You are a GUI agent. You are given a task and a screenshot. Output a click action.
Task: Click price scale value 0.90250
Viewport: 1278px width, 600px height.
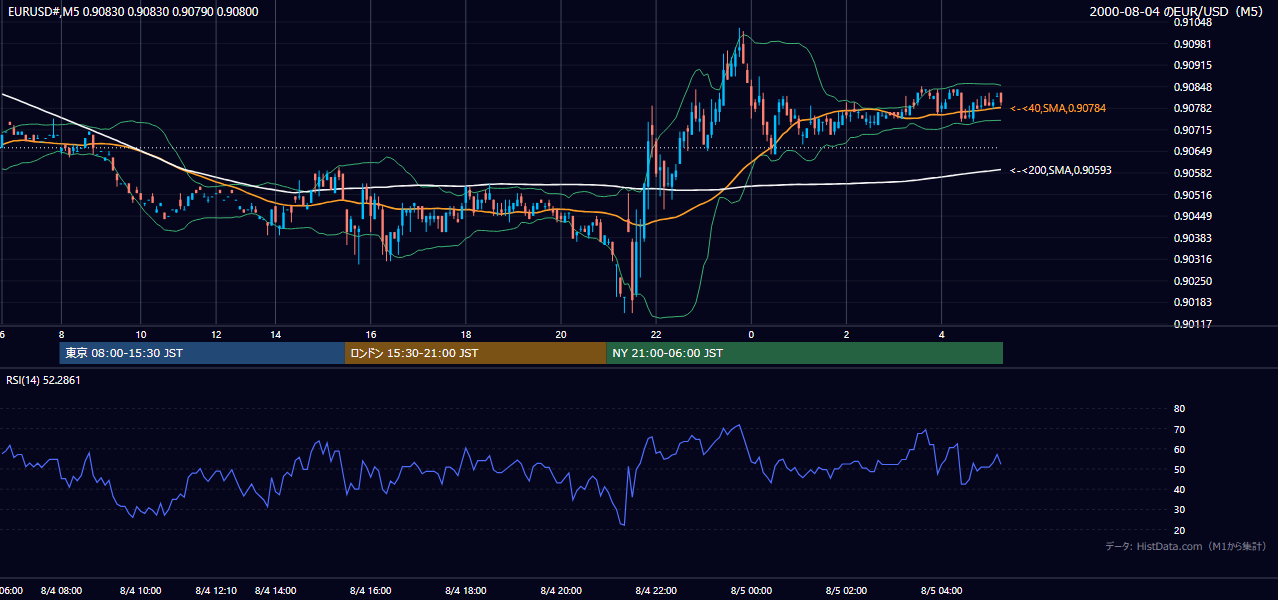pos(1193,281)
